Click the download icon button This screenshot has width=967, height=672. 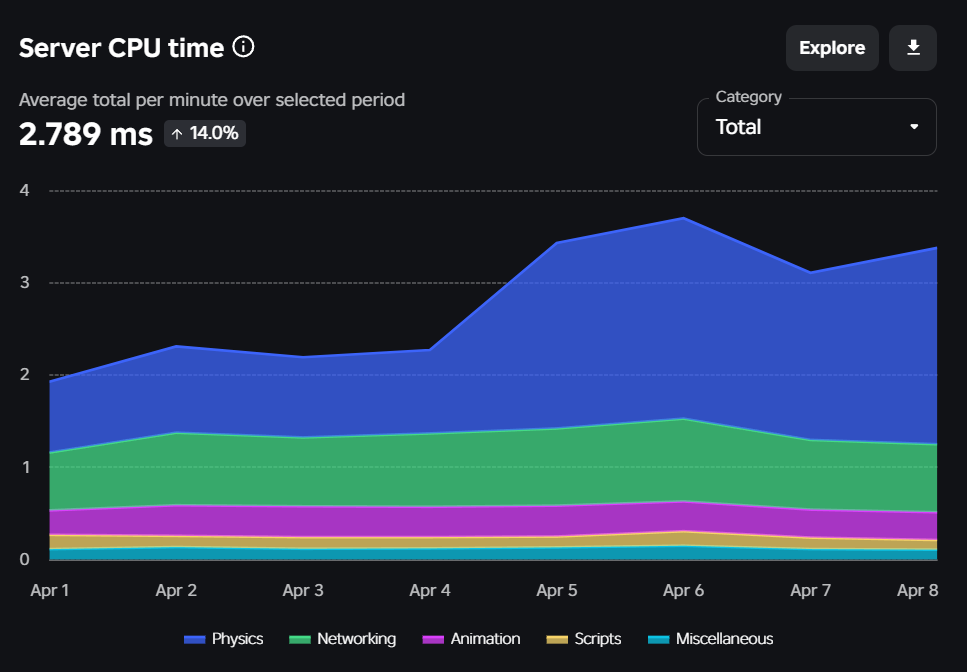(912, 48)
